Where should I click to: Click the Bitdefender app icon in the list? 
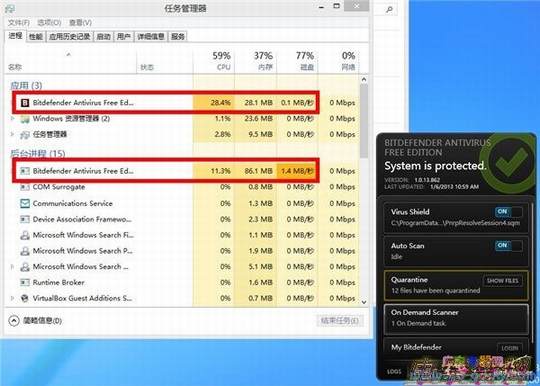tap(25, 103)
